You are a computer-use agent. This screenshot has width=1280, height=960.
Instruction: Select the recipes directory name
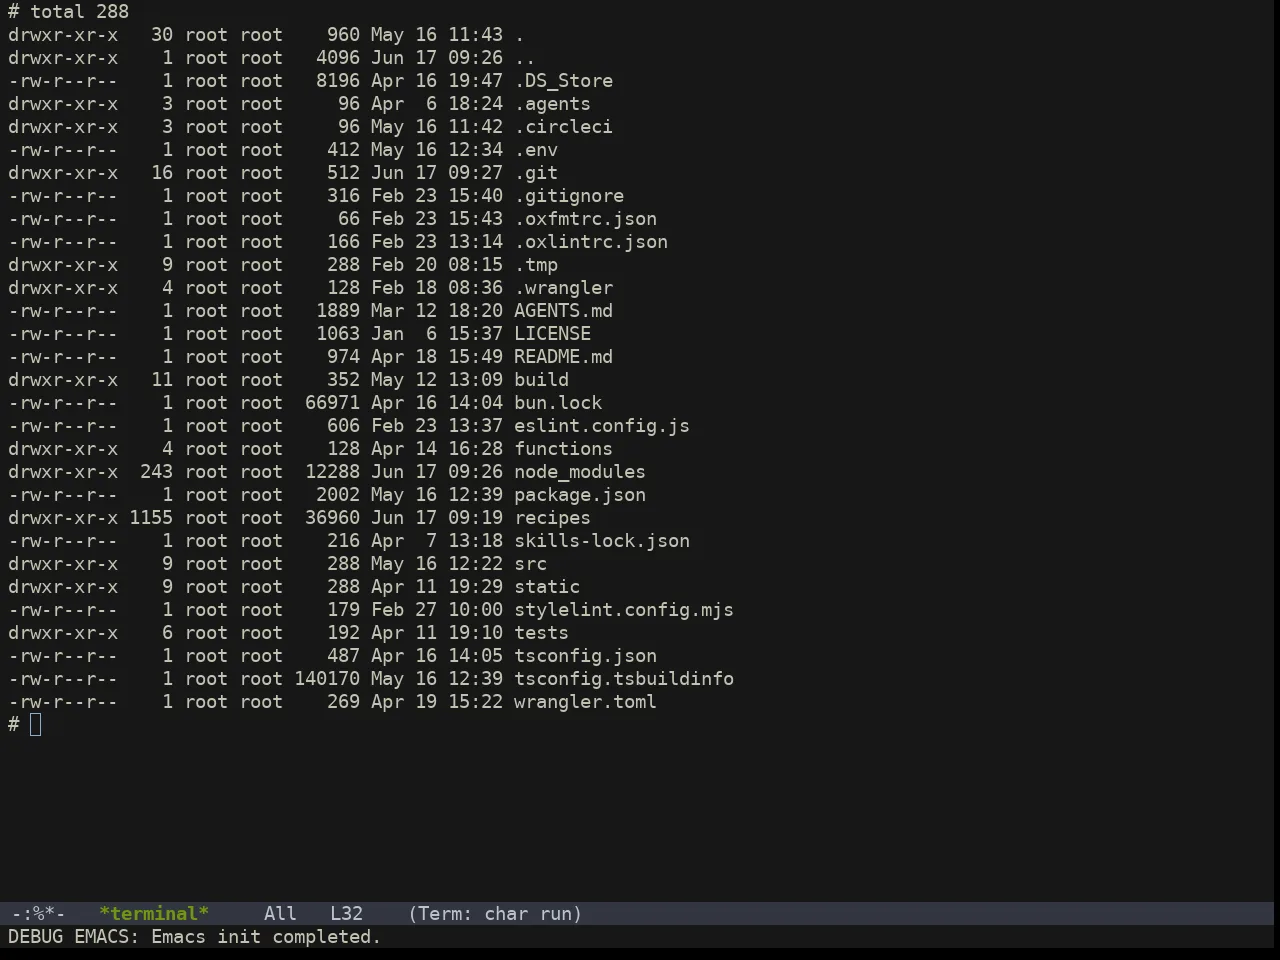552,518
